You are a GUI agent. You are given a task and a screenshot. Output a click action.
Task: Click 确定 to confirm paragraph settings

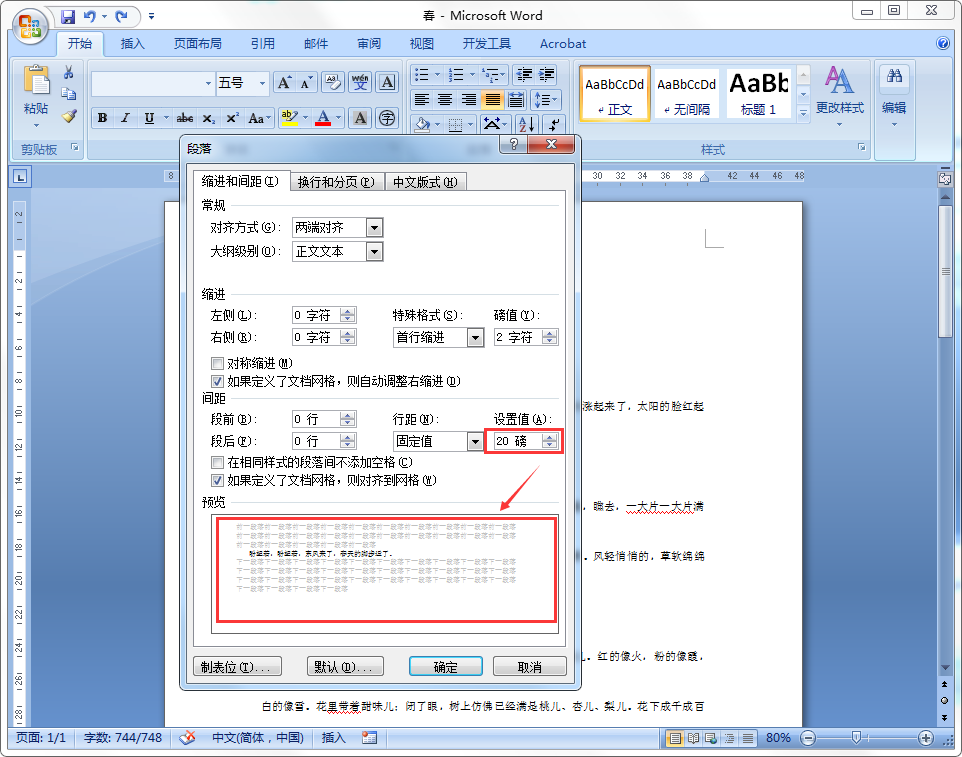[x=445, y=667]
